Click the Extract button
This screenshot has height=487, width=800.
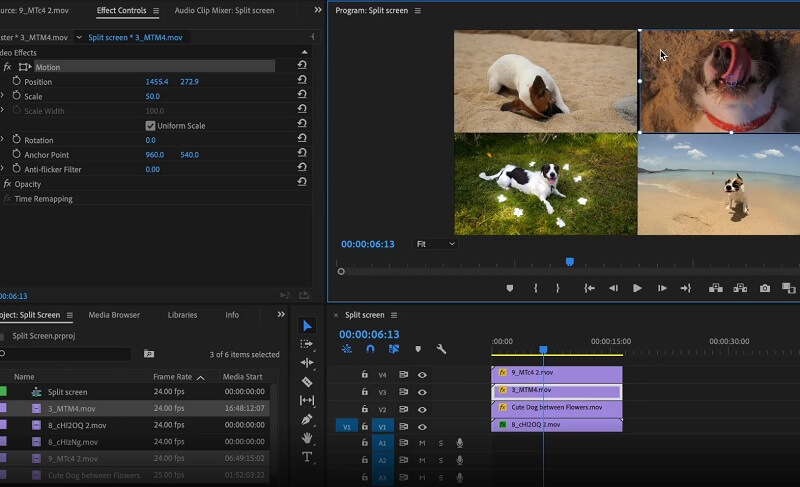tap(740, 288)
